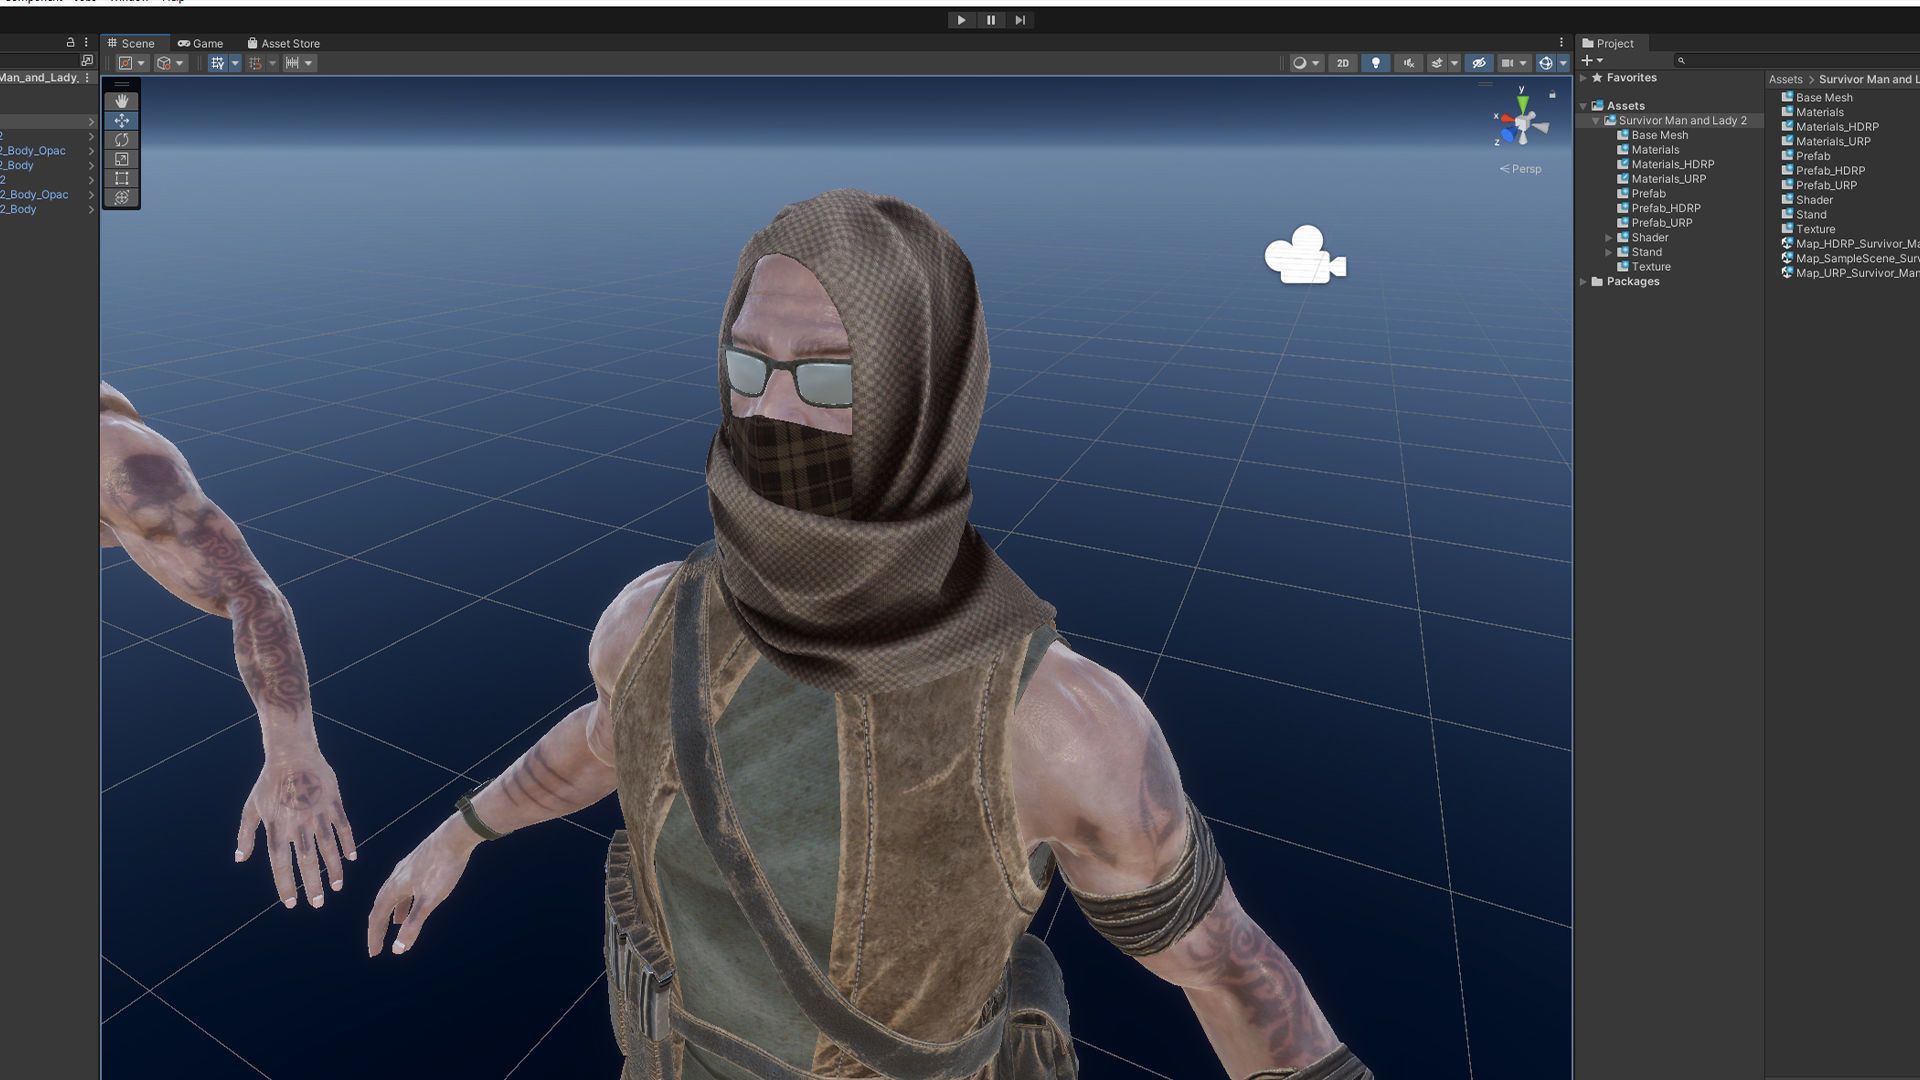Select Map_SampleScene asset in list

click(1850, 258)
